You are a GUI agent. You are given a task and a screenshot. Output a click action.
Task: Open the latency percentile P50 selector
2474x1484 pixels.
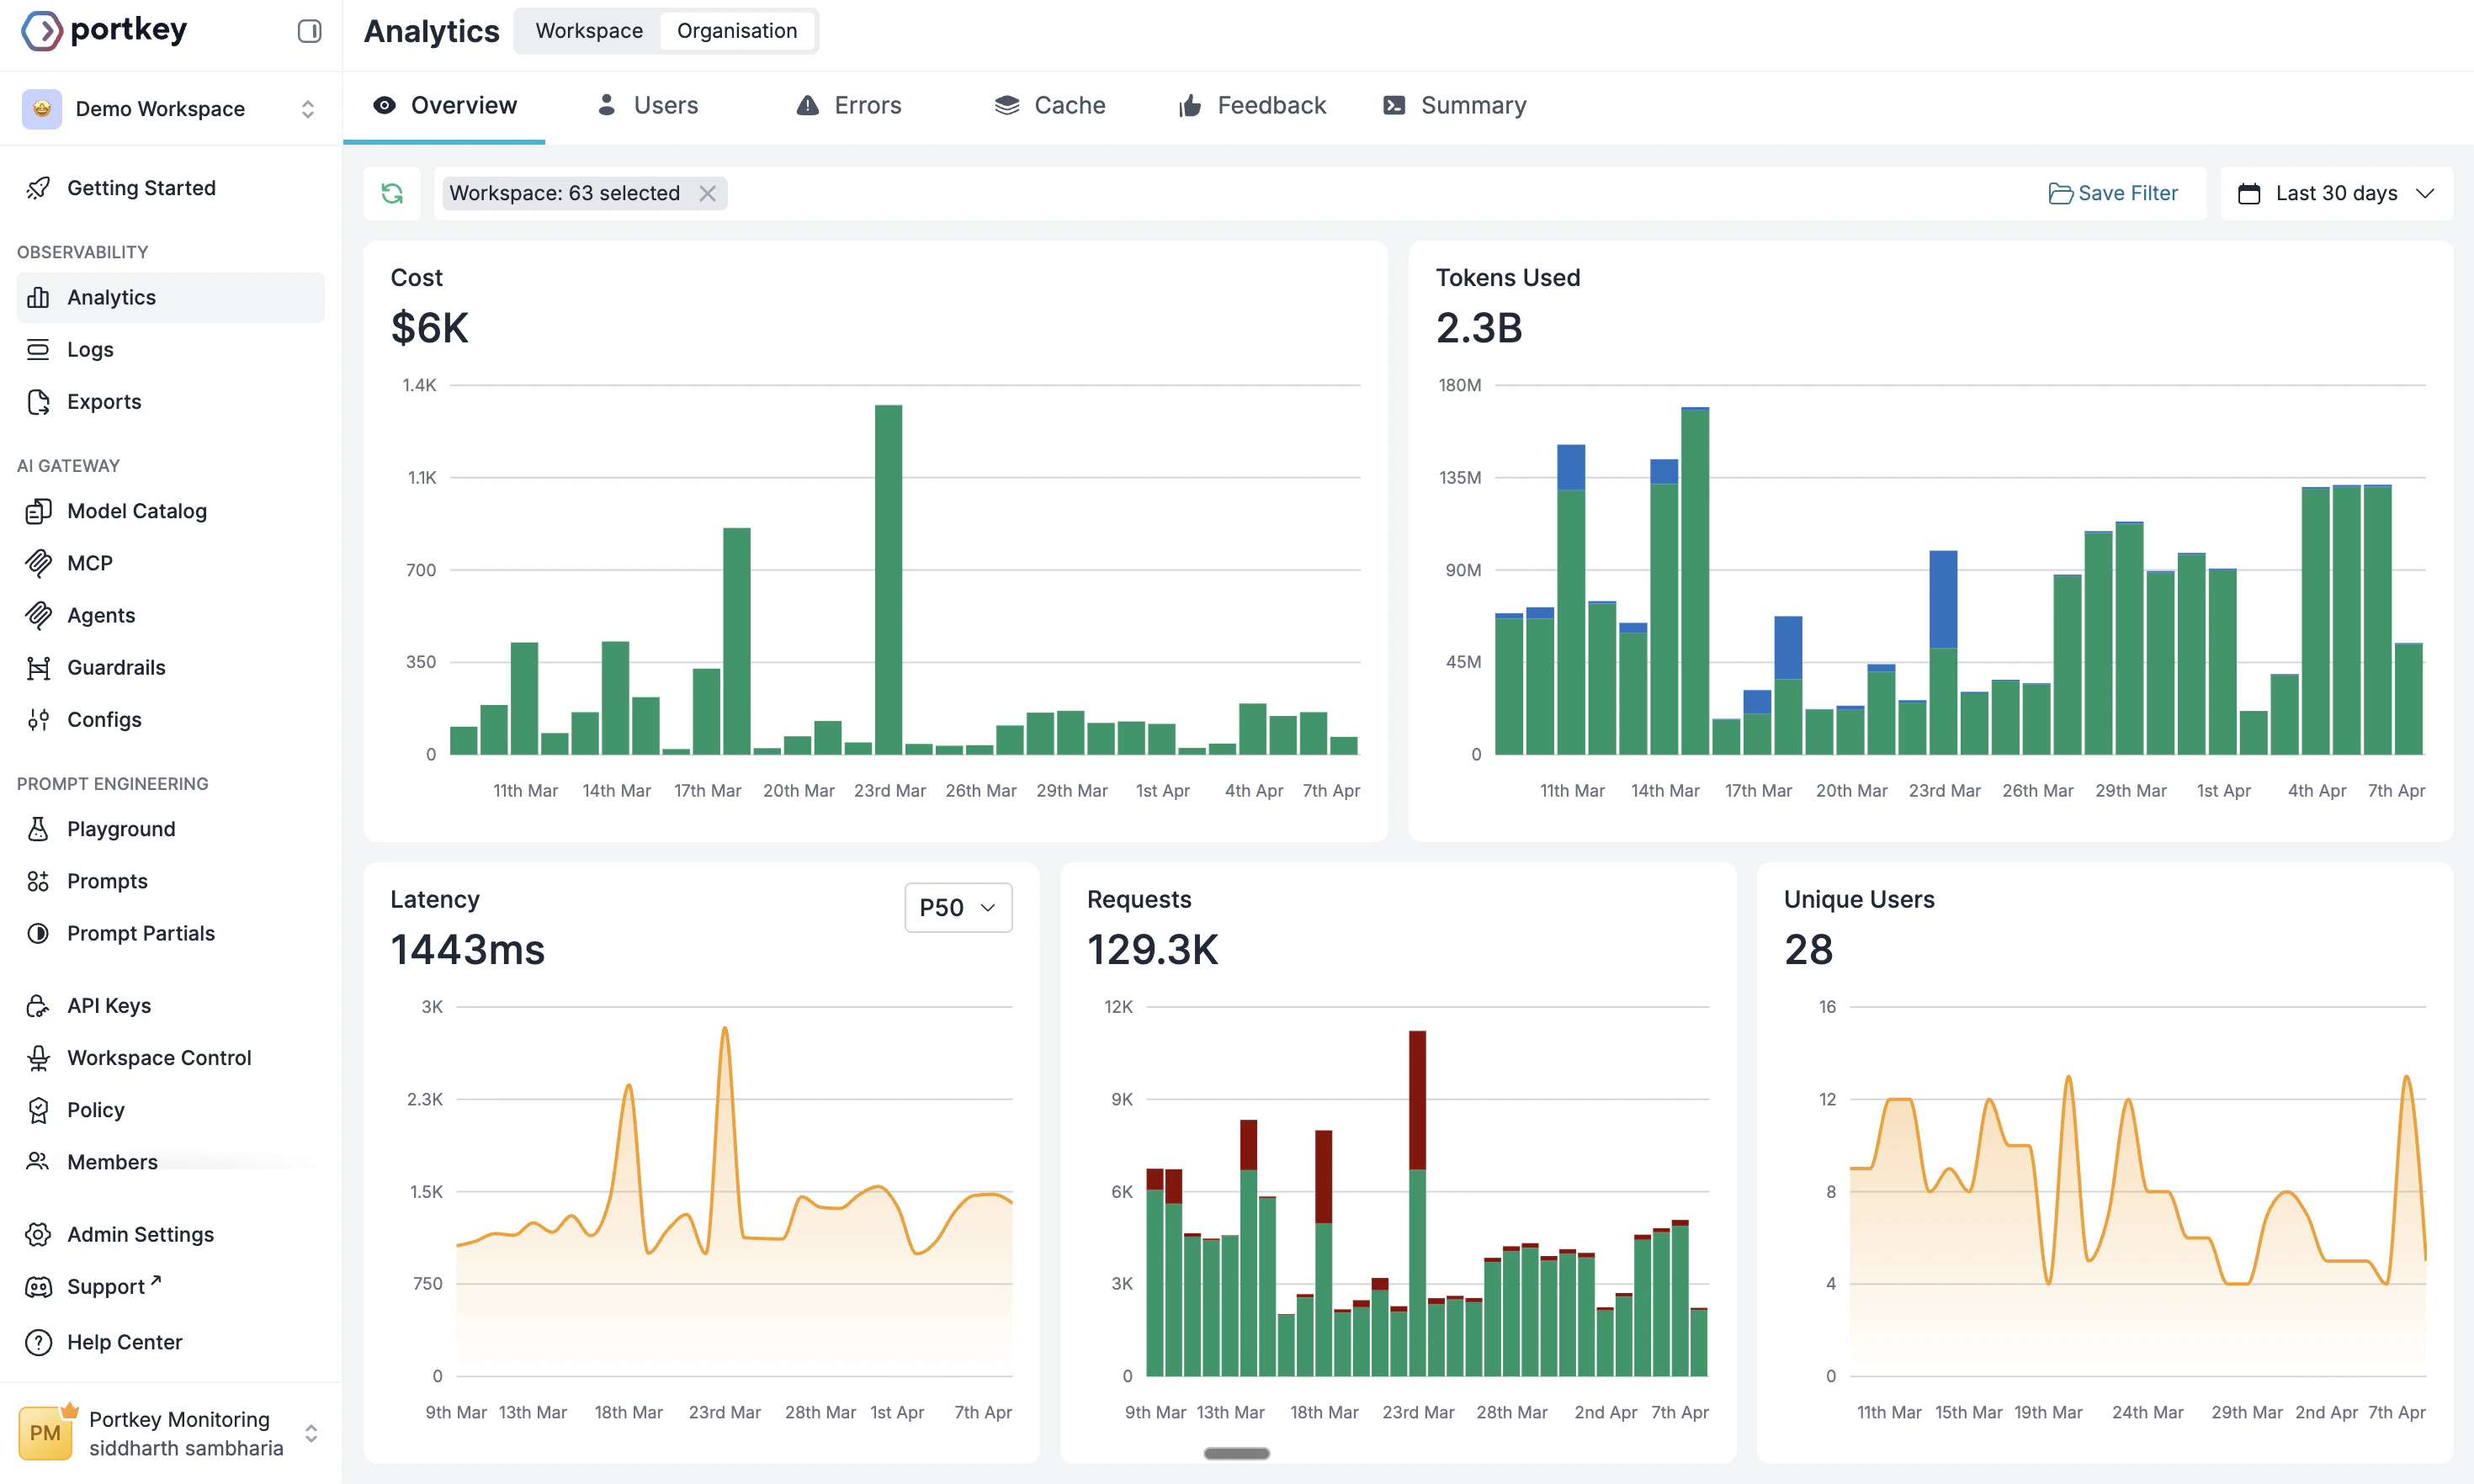957,907
